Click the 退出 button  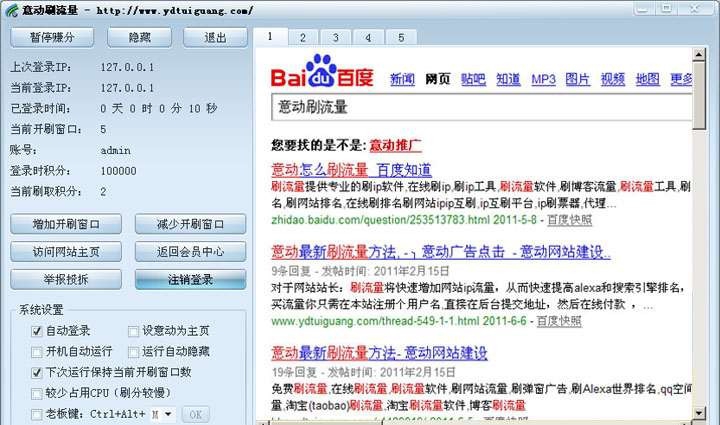click(215, 37)
